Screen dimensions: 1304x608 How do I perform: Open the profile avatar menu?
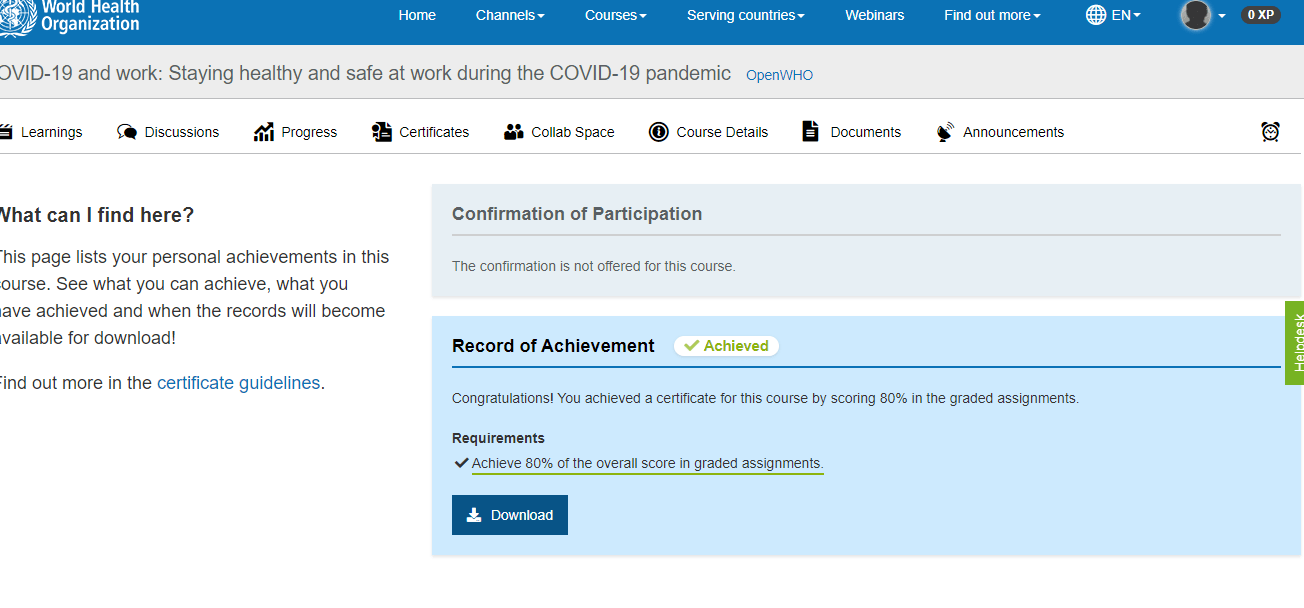point(1196,15)
